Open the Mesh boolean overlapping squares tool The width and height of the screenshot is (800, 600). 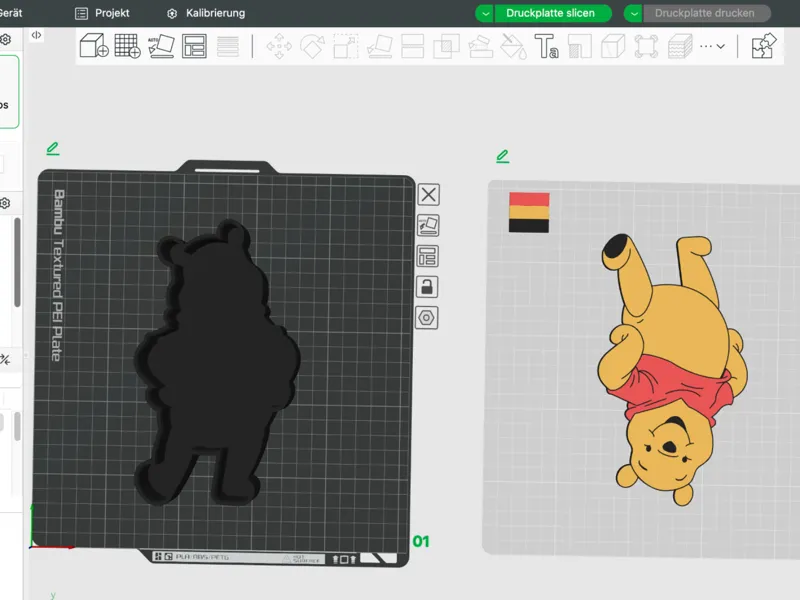pyautogui.click(x=446, y=46)
